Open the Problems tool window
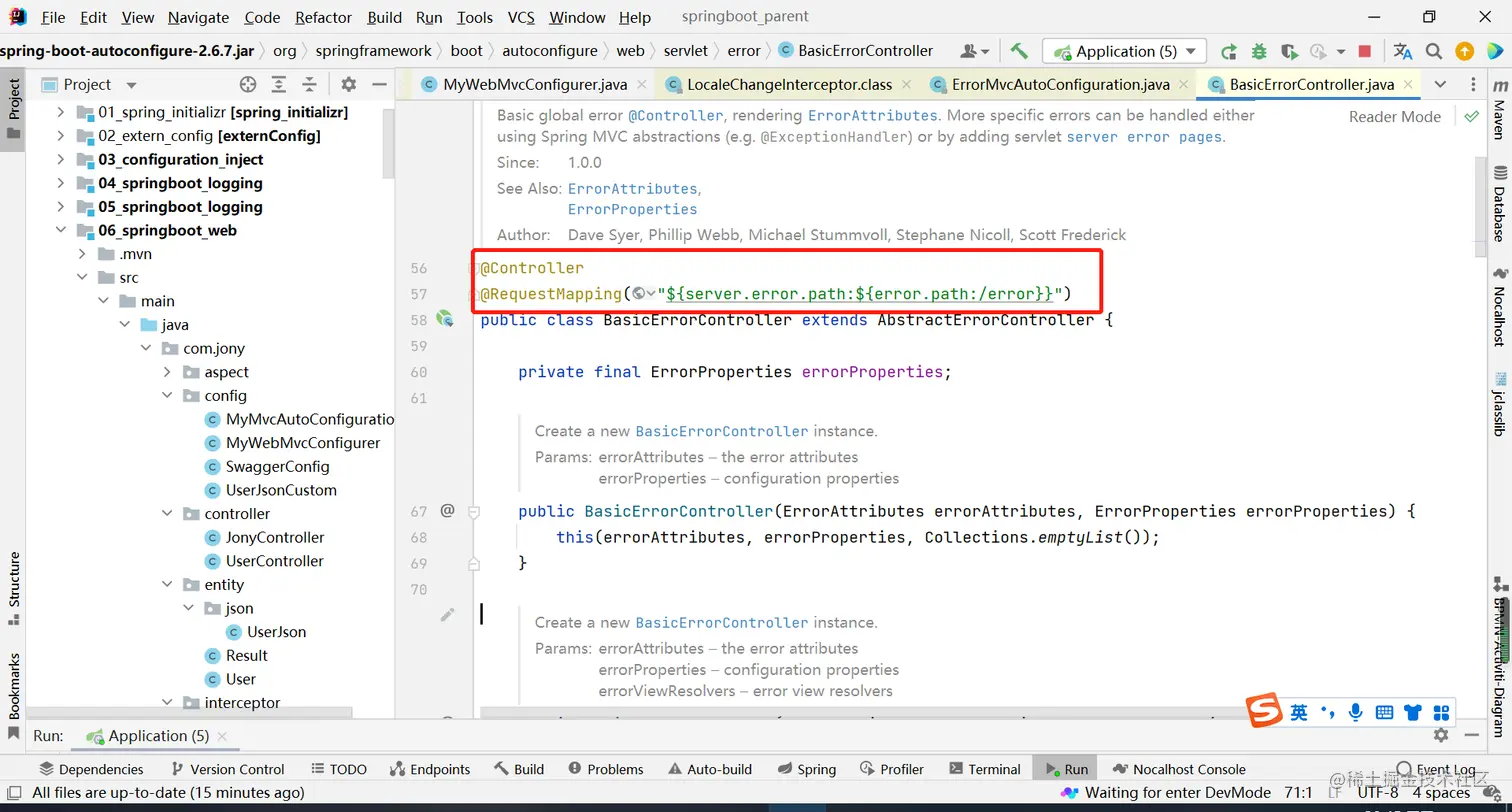Screen dimensions: 1512x812 point(605,769)
